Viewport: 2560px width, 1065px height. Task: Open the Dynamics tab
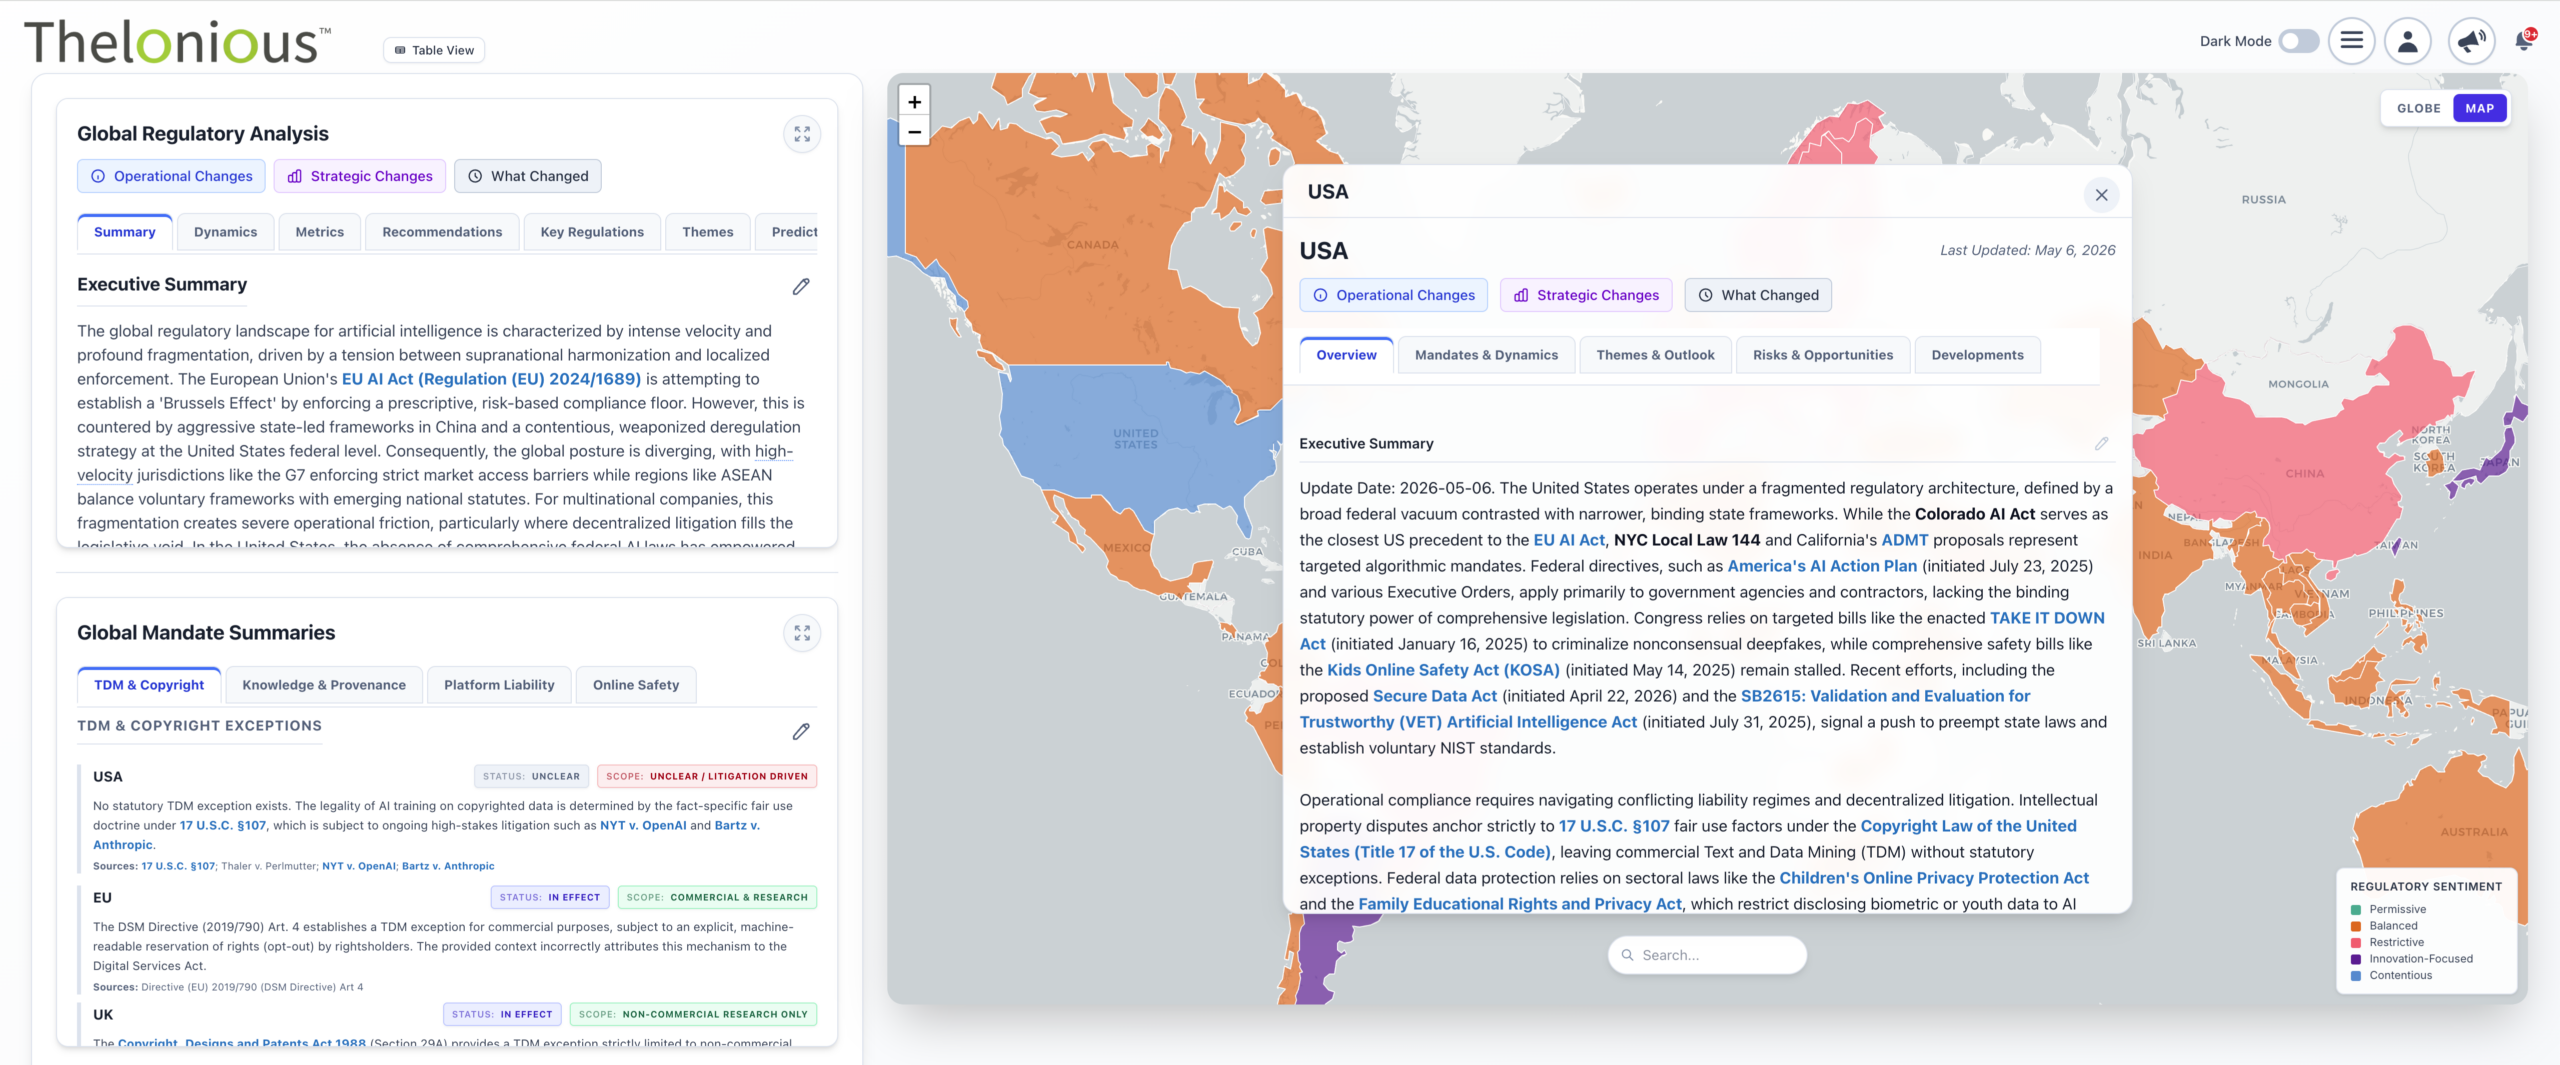[x=225, y=232]
